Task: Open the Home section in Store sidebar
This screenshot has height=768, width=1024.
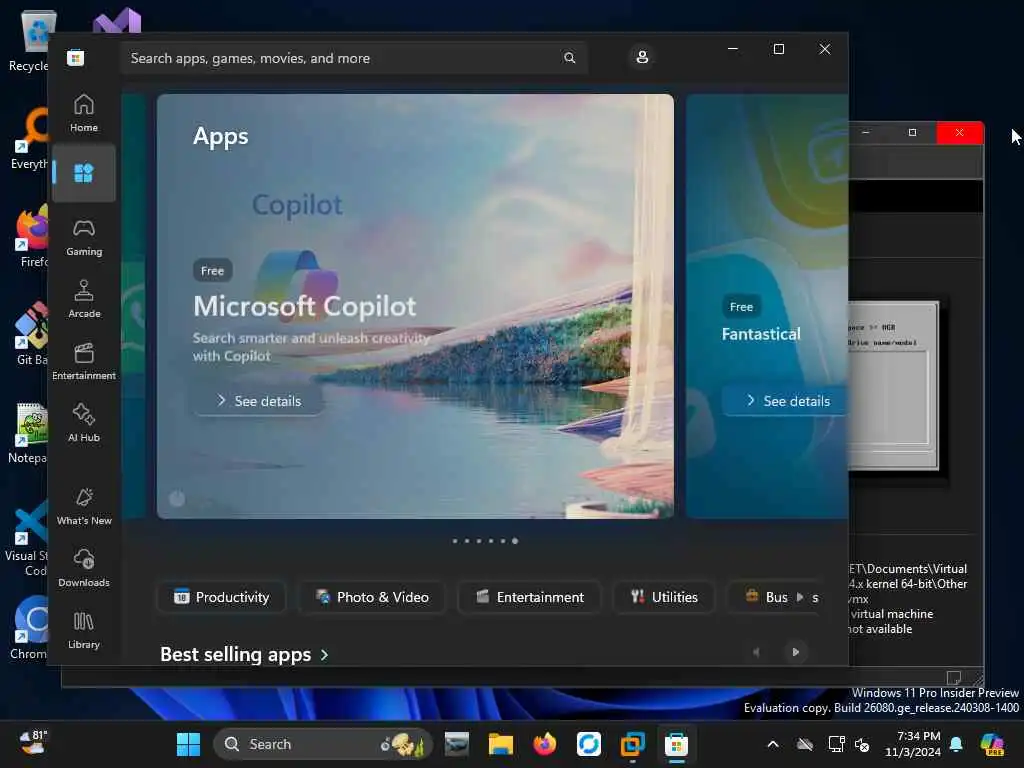Action: pyautogui.click(x=84, y=113)
